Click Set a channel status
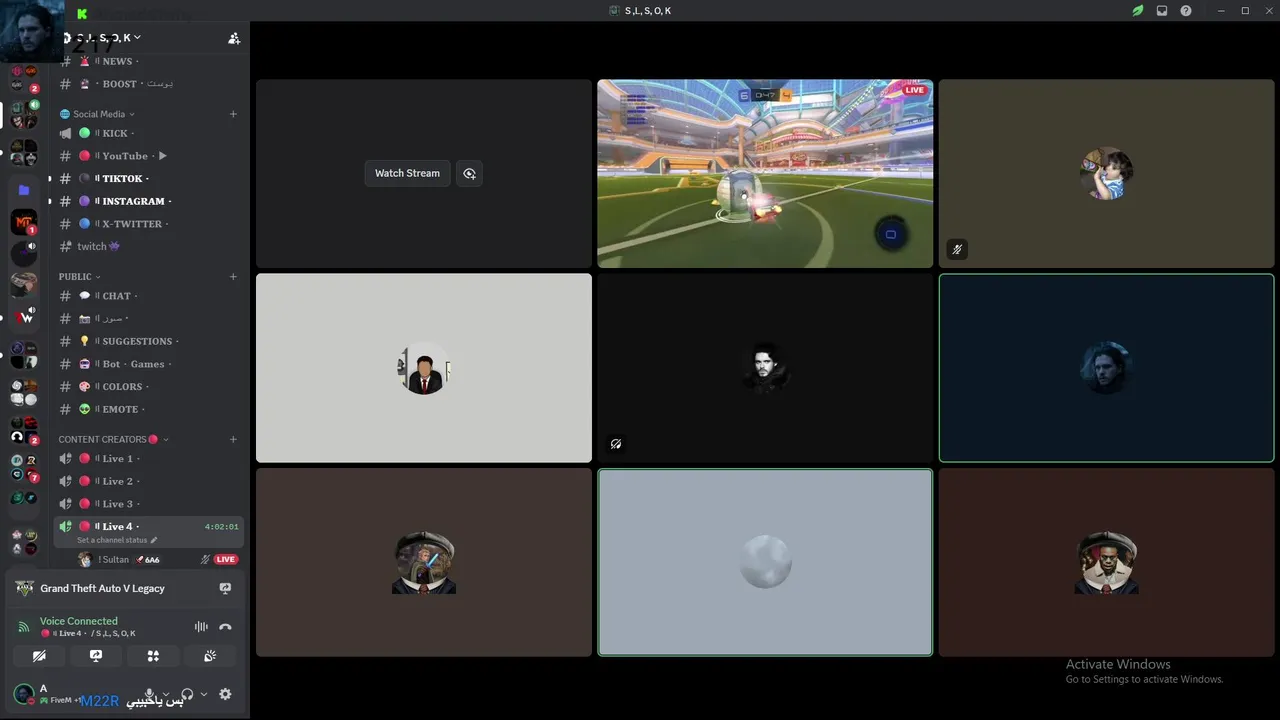Screen dimensions: 1280x720 [117, 540]
